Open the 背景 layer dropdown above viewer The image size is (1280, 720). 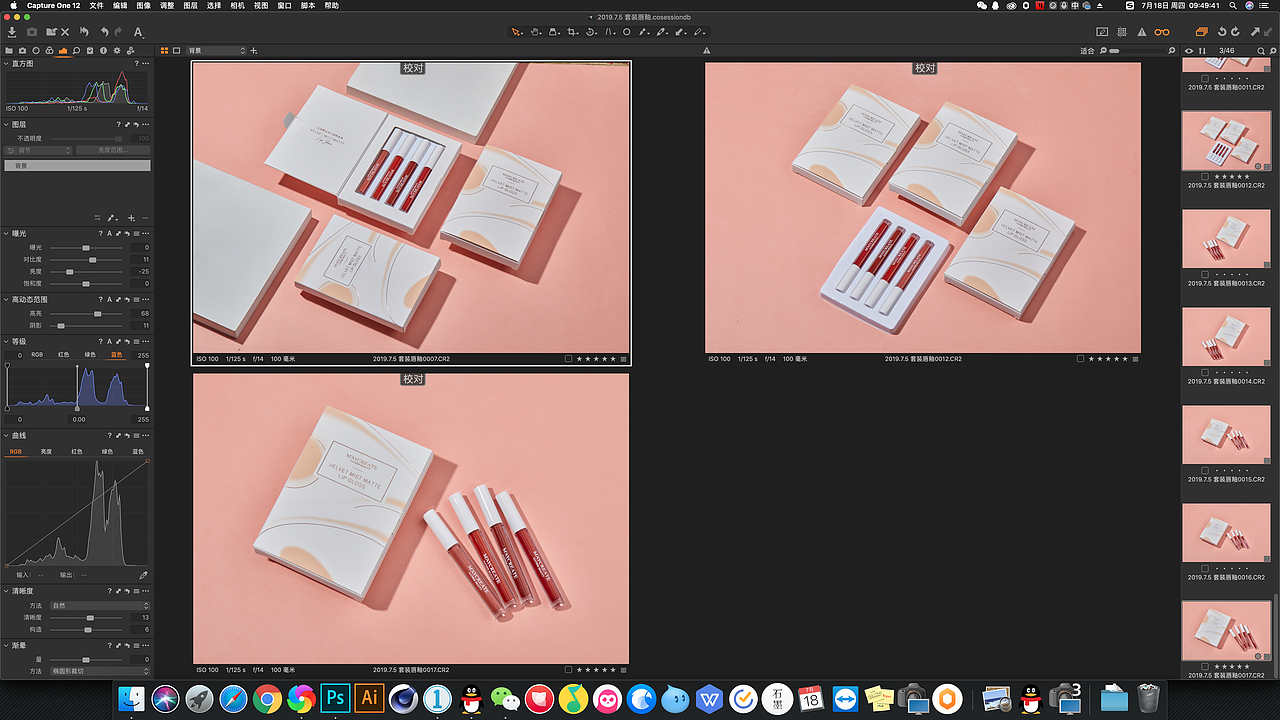click(x=216, y=50)
